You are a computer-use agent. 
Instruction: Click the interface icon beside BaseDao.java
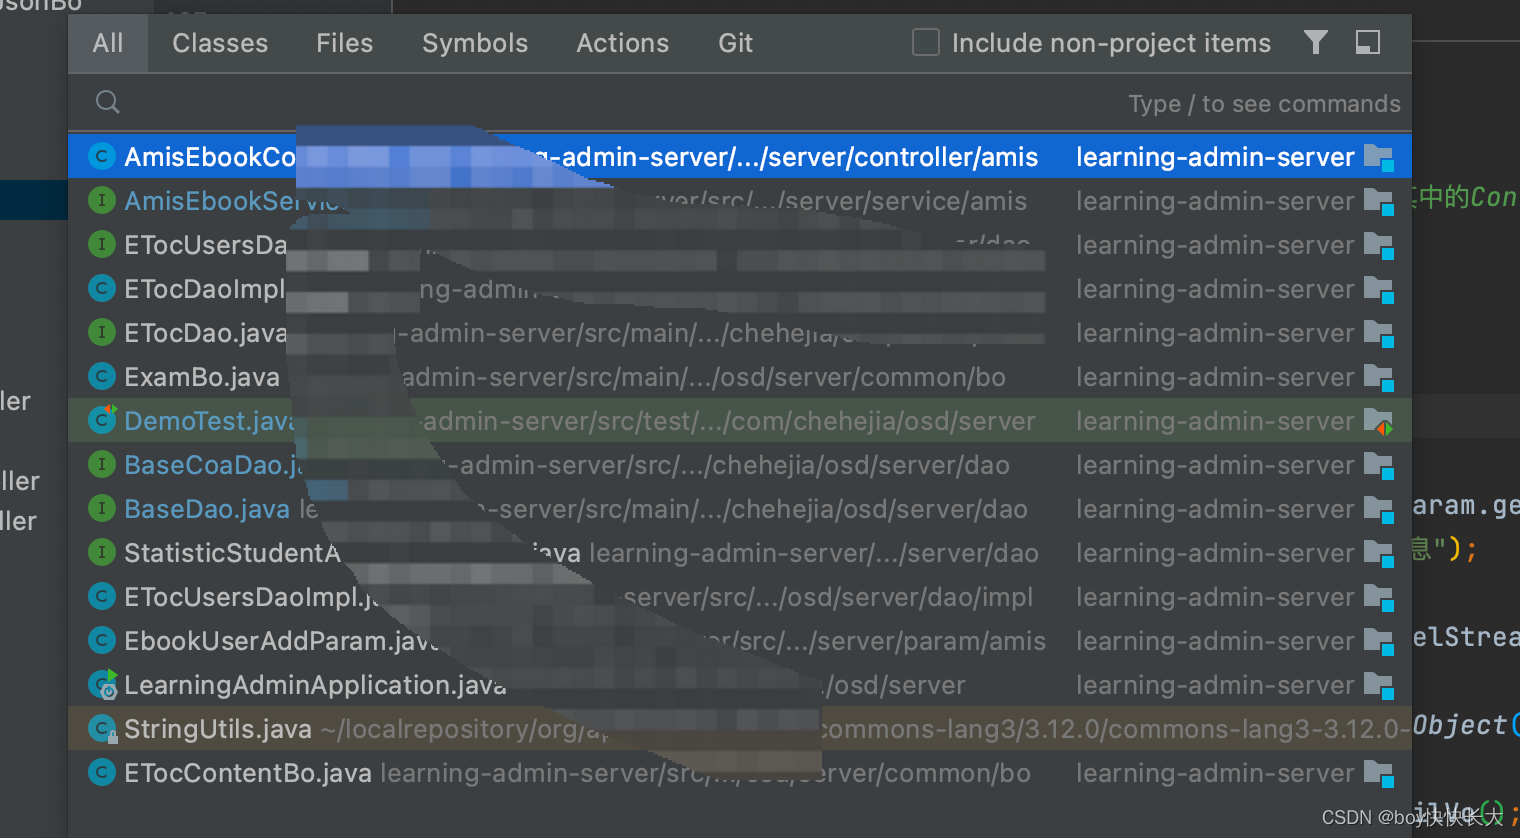click(x=101, y=509)
